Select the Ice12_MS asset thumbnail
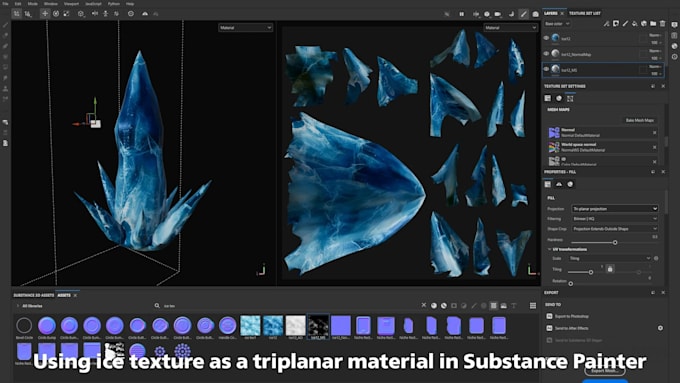680x383 pixels. [x=318, y=327]
